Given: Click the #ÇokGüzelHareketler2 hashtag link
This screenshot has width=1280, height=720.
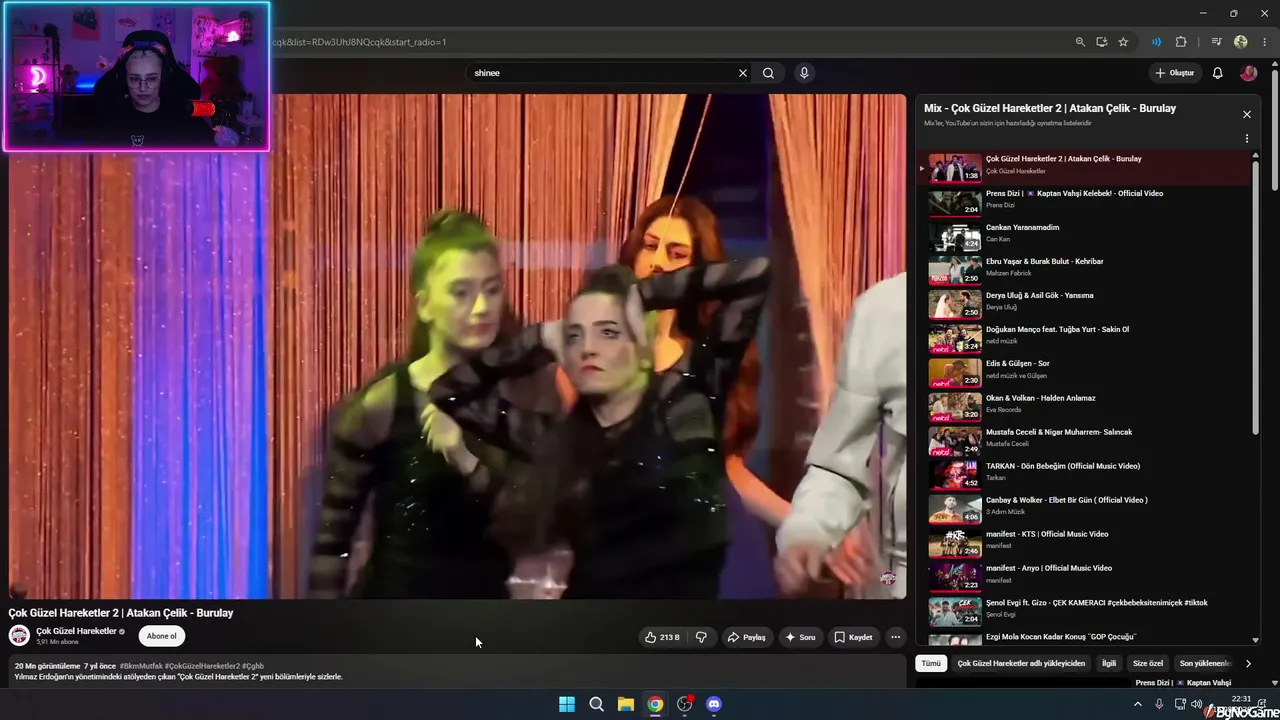Looking at the screenshot, I should [202, 666].
